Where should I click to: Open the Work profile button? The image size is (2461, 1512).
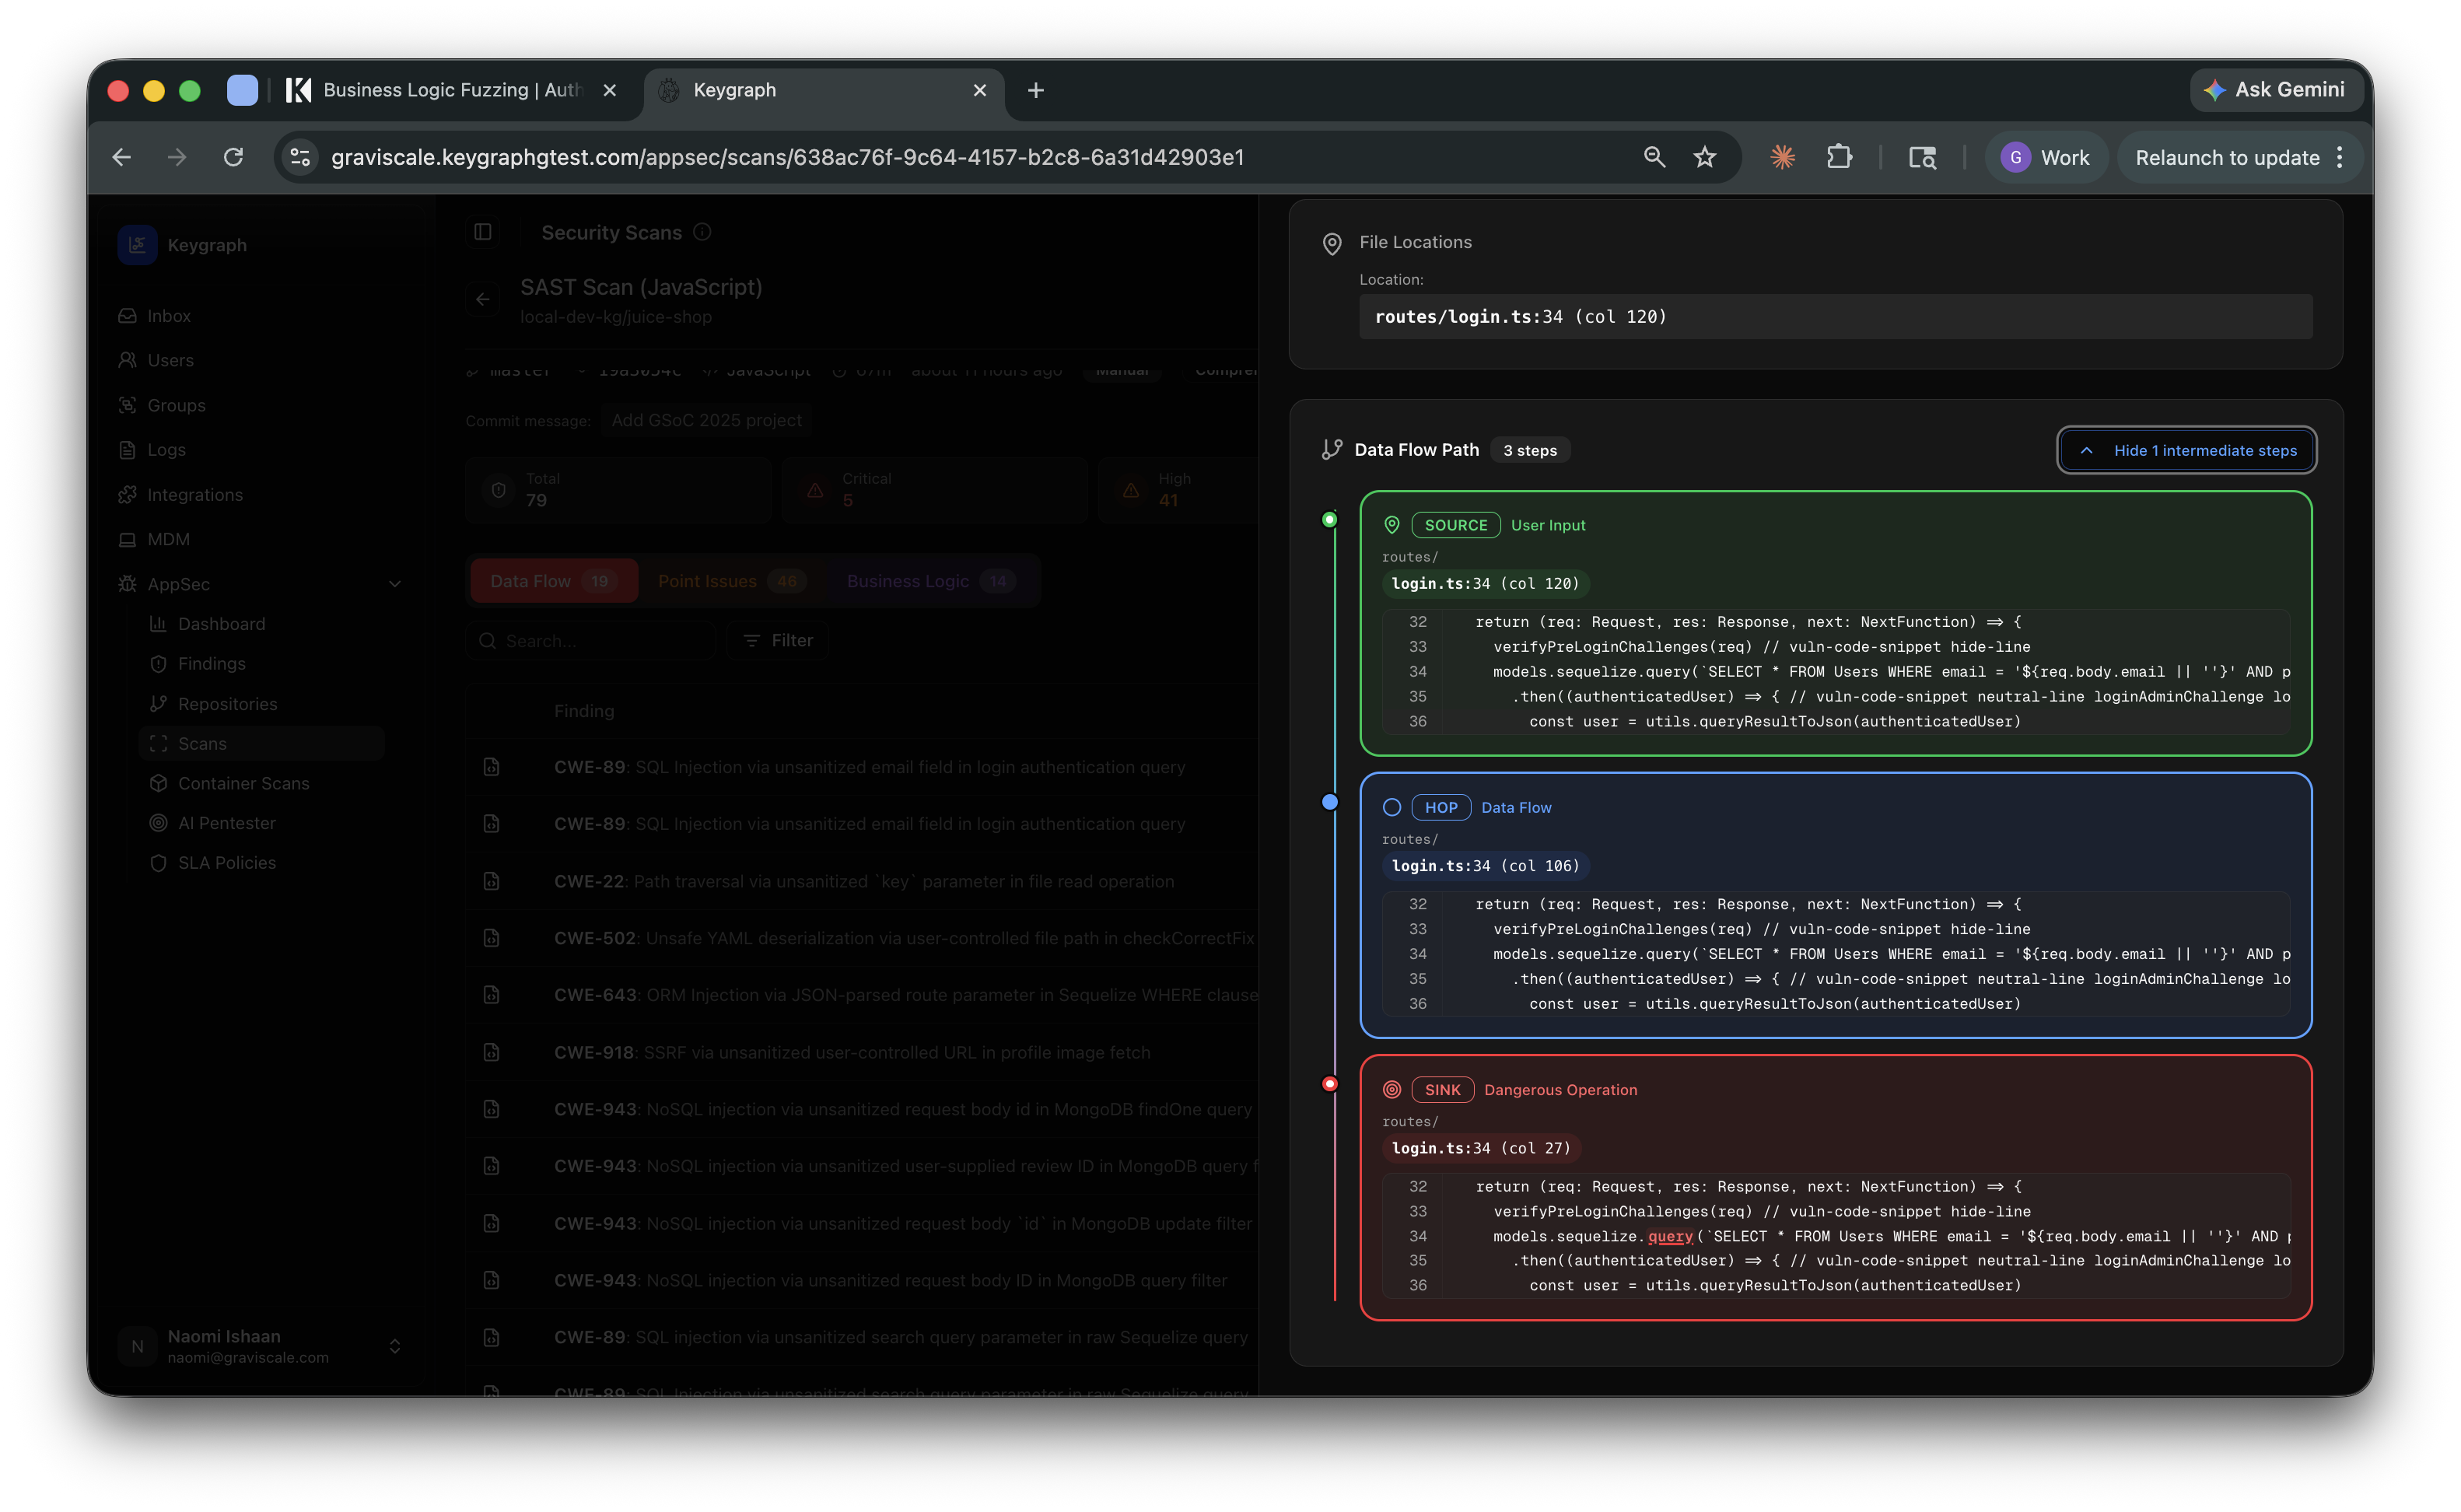(2044, 157)
